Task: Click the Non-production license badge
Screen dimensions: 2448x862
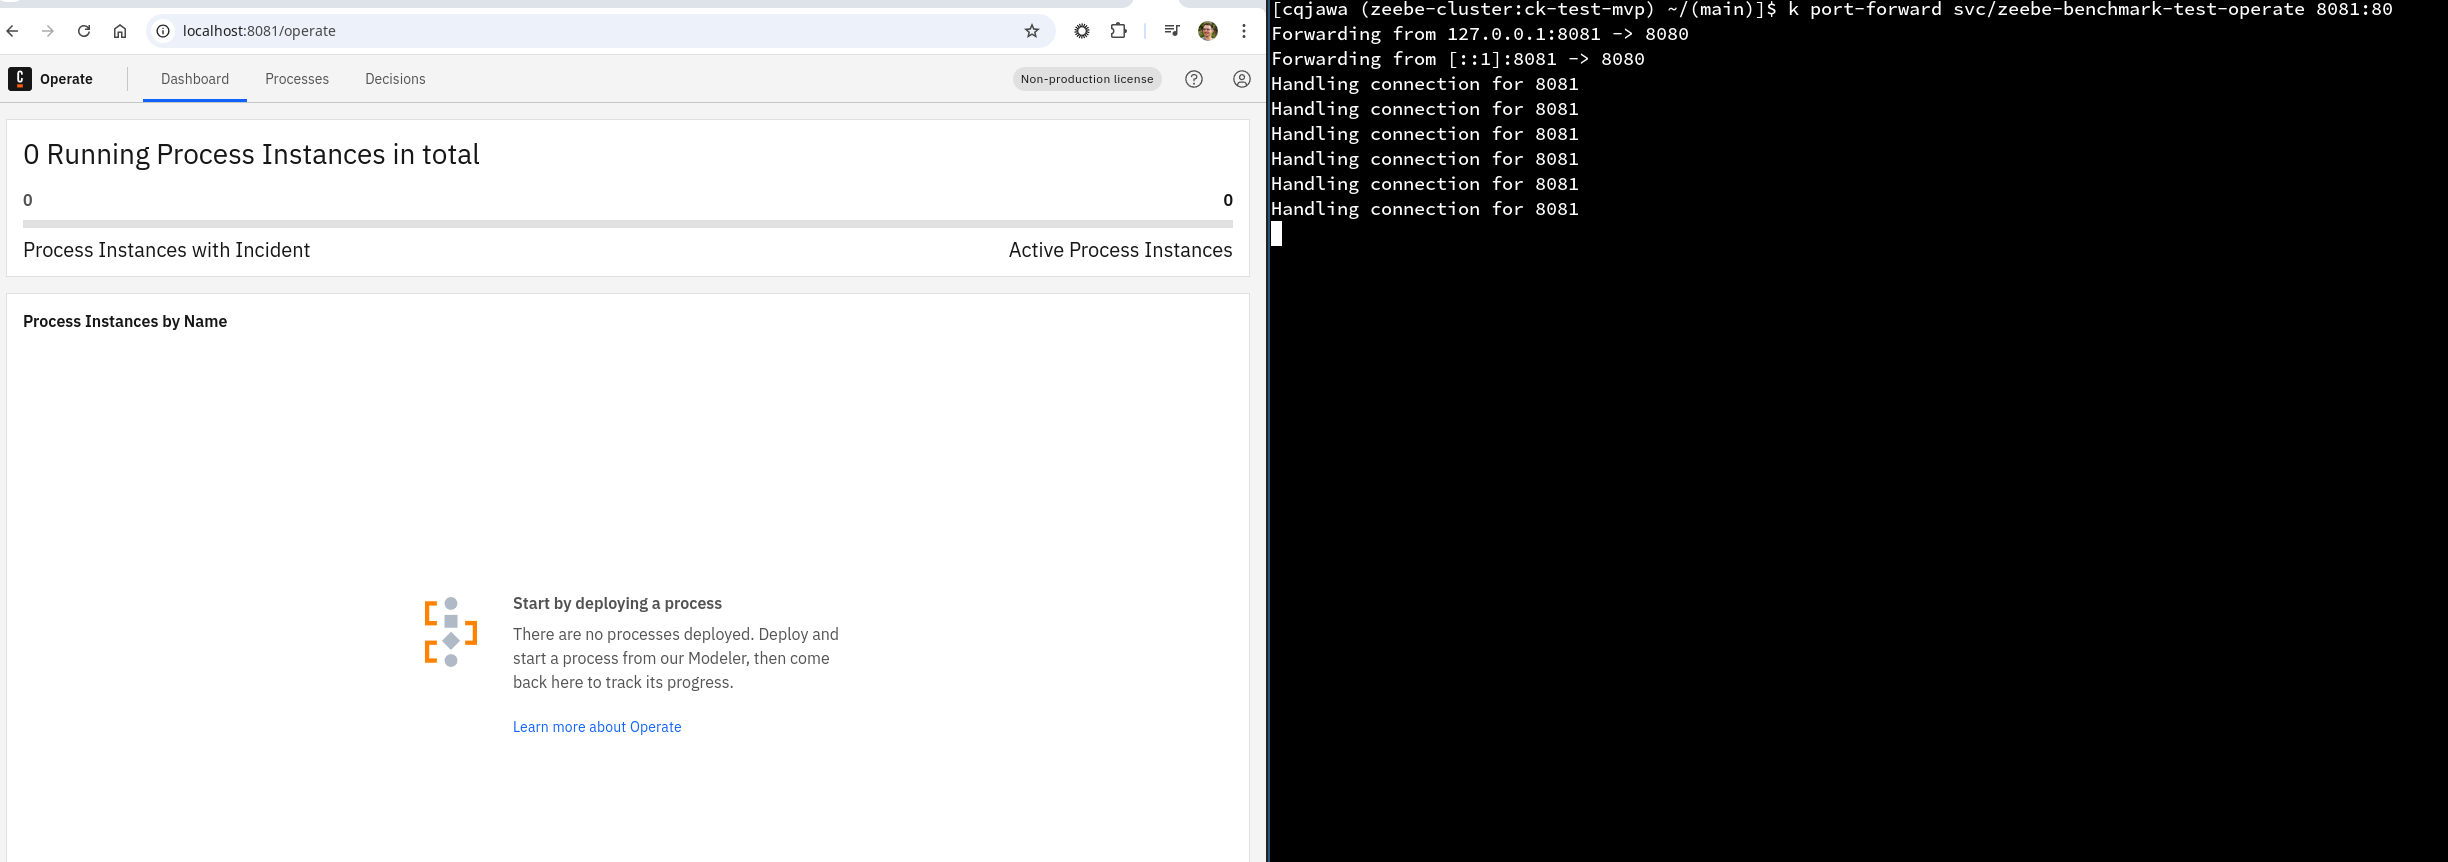Action: tap(1087, 79)
